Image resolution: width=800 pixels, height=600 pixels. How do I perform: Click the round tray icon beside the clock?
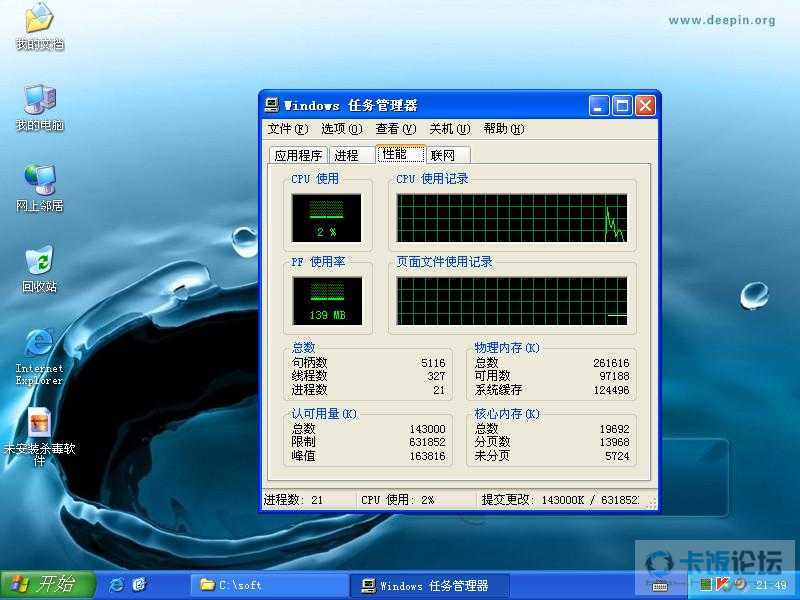click(x=740, y=585)
